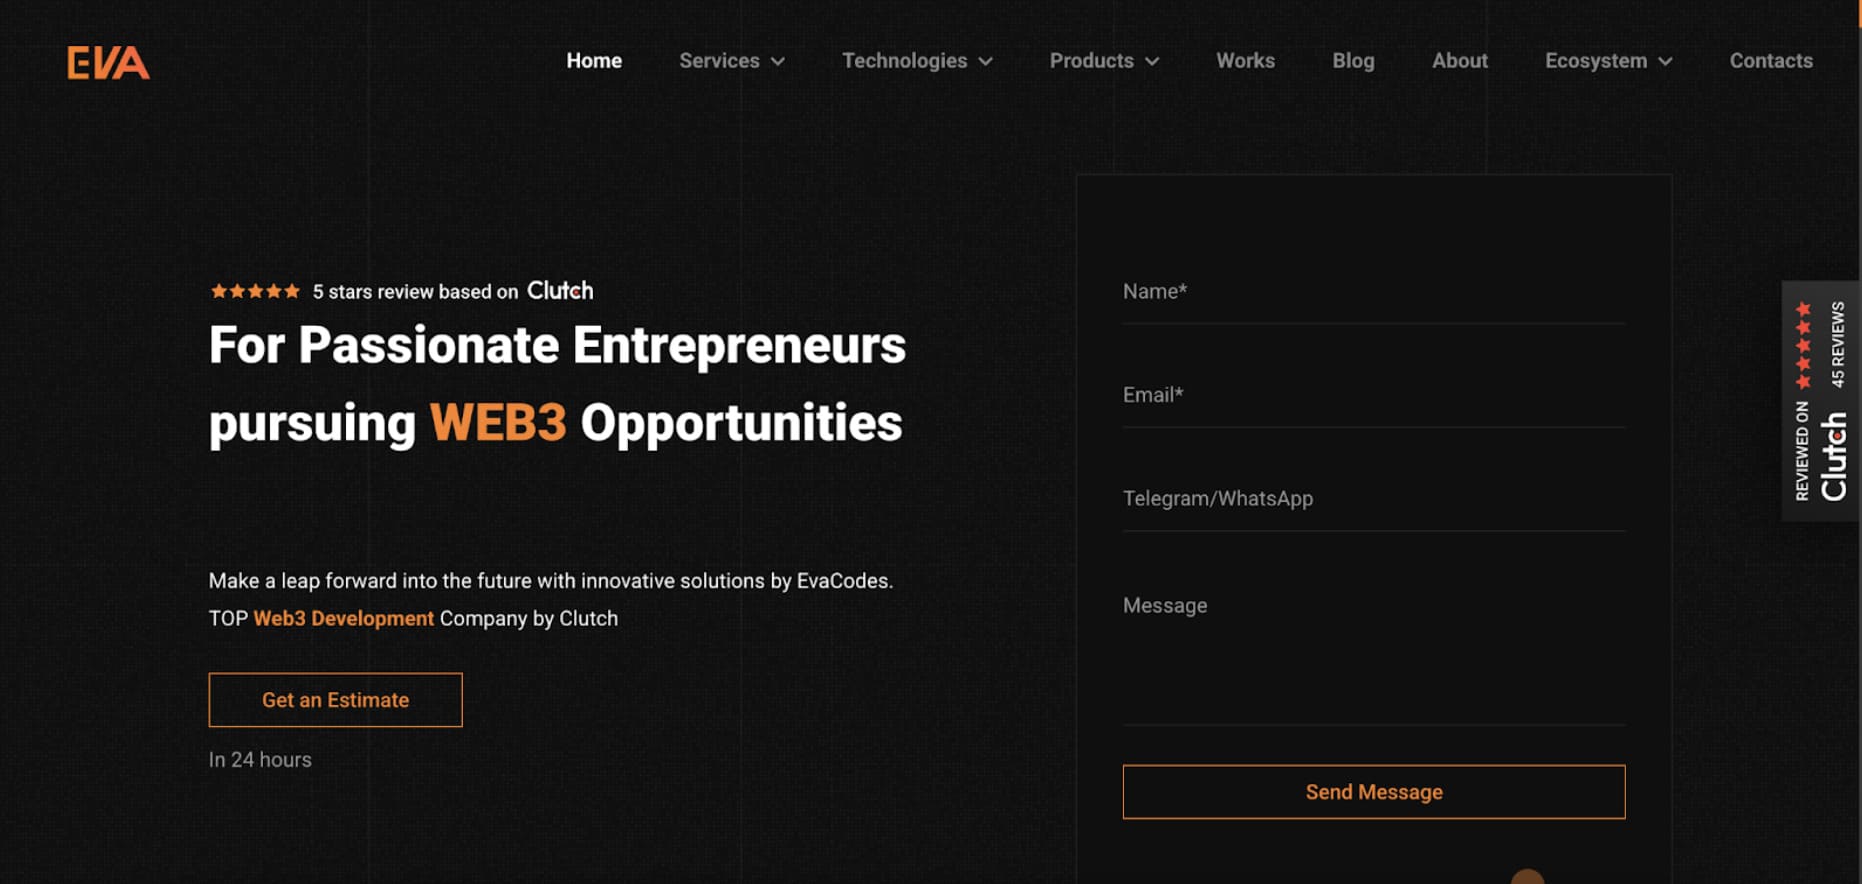Click the EVA logo in the header
Viewport: 1862px width, 884px height.
tap(108, 63)
